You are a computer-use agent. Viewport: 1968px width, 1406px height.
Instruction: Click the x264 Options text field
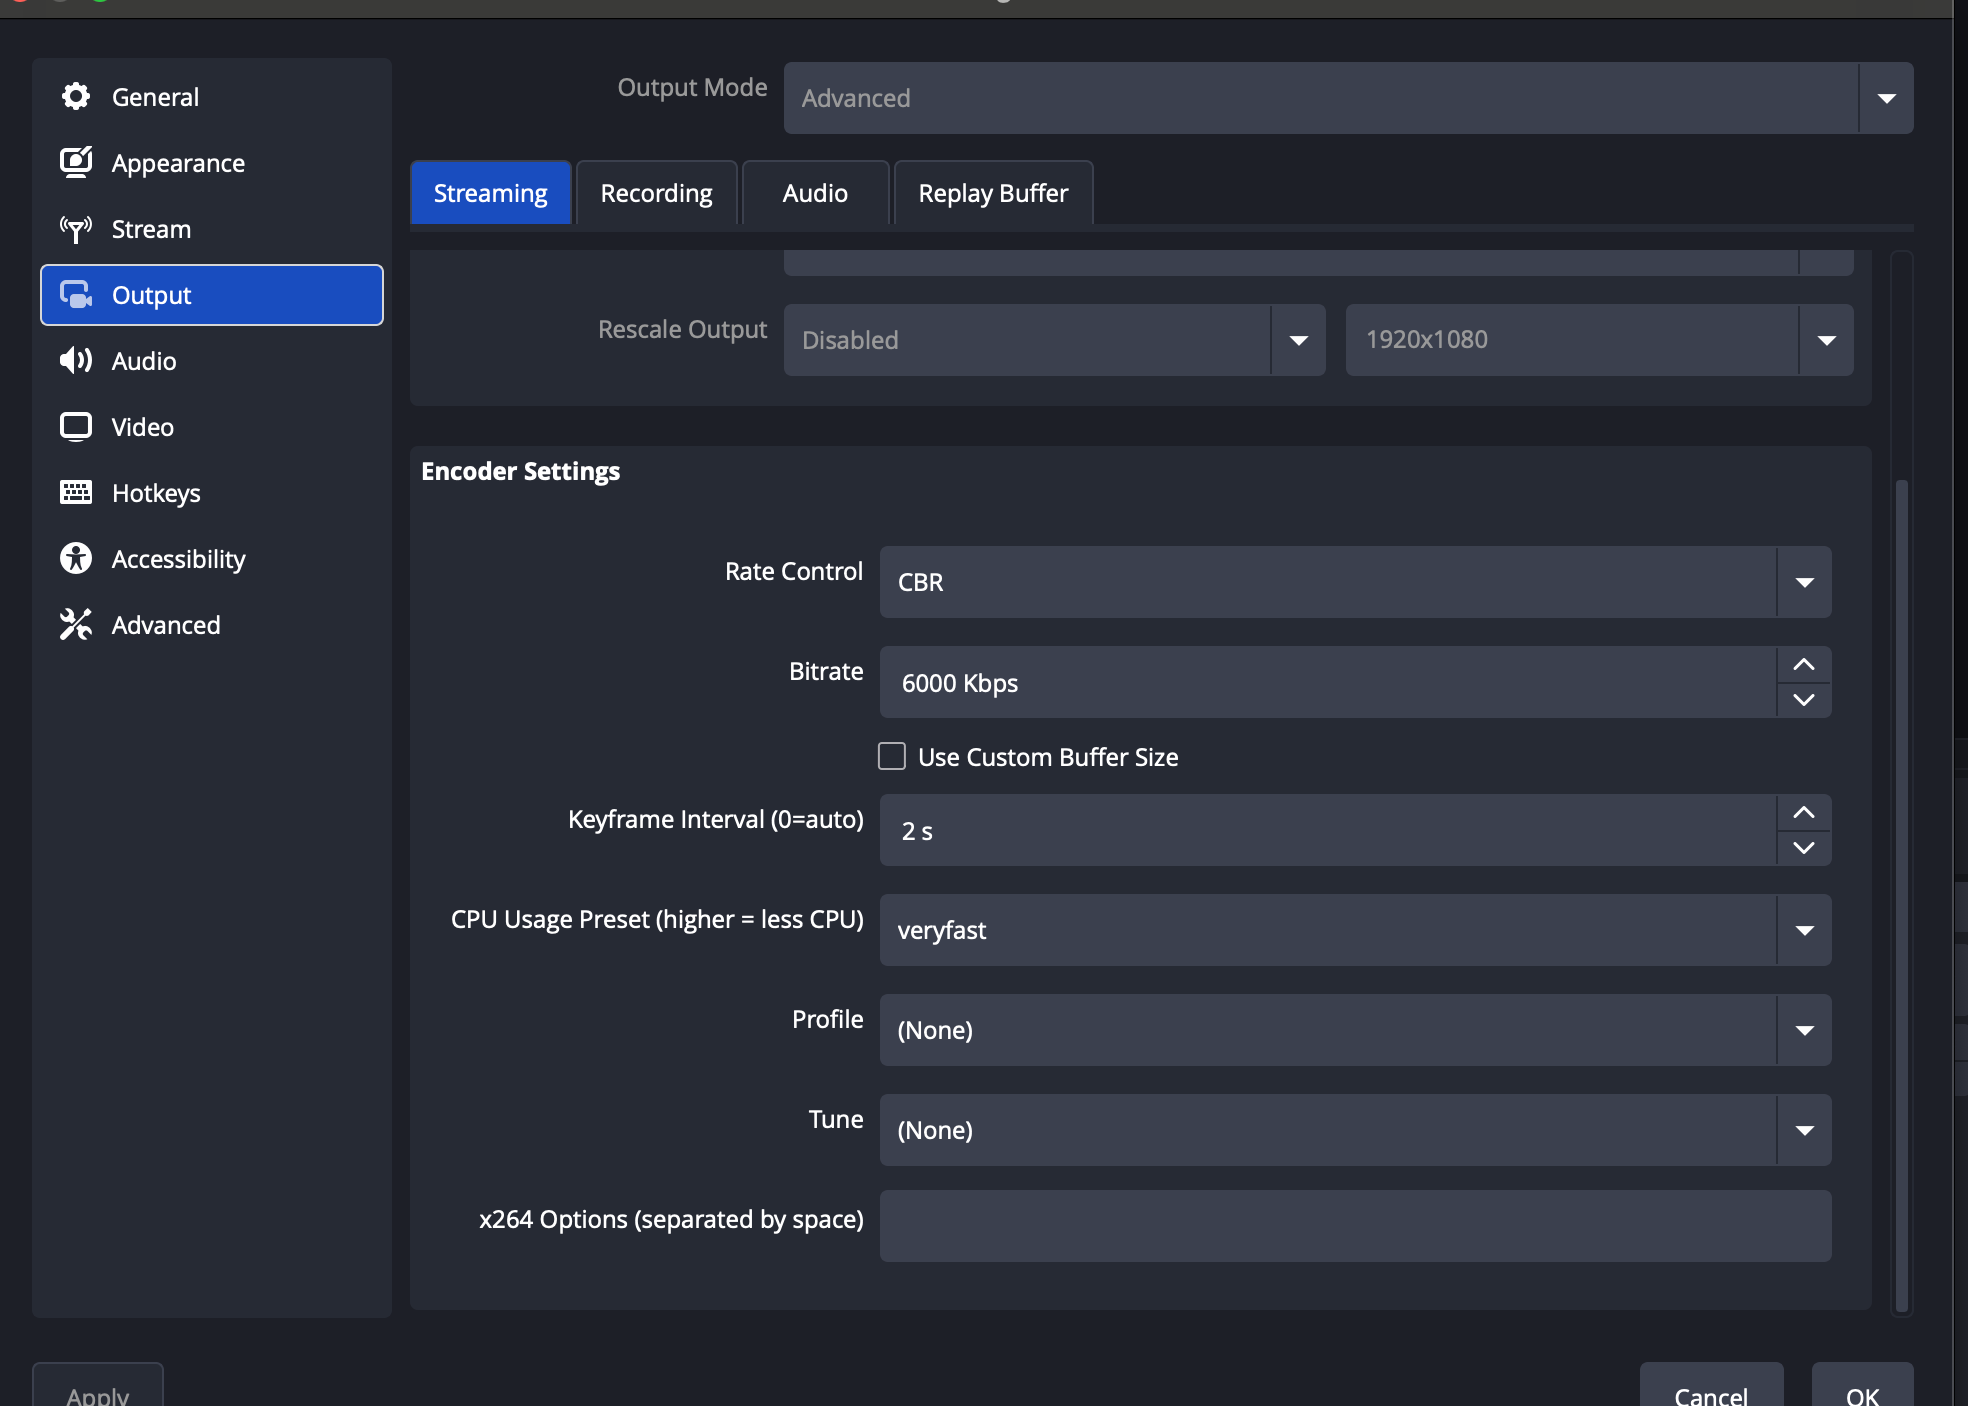(x=1355, y=1226)
